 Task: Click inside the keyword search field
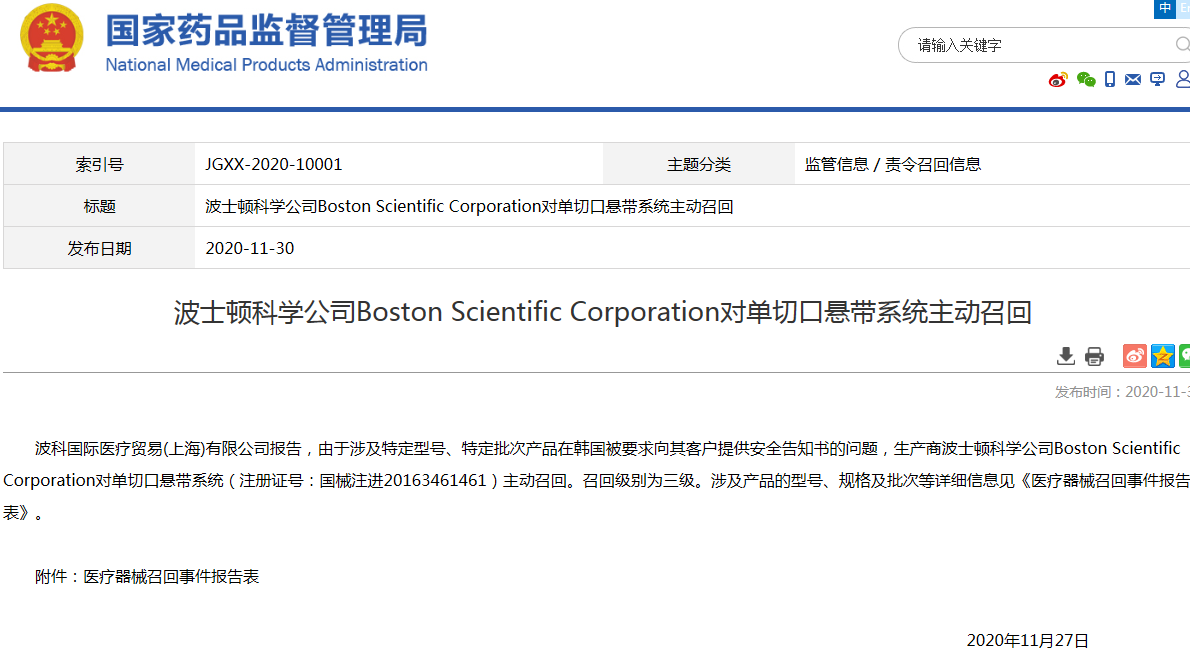point(1044,46)
